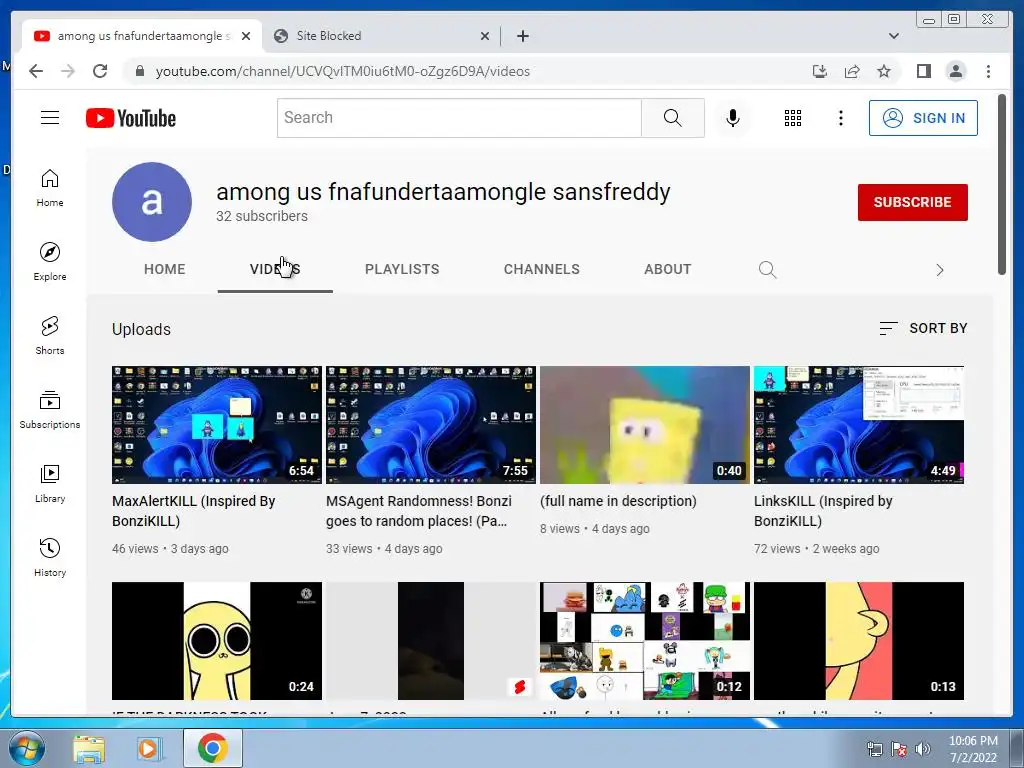
Task: Go to the YouTube logo homepage
Action: point(131,118)
